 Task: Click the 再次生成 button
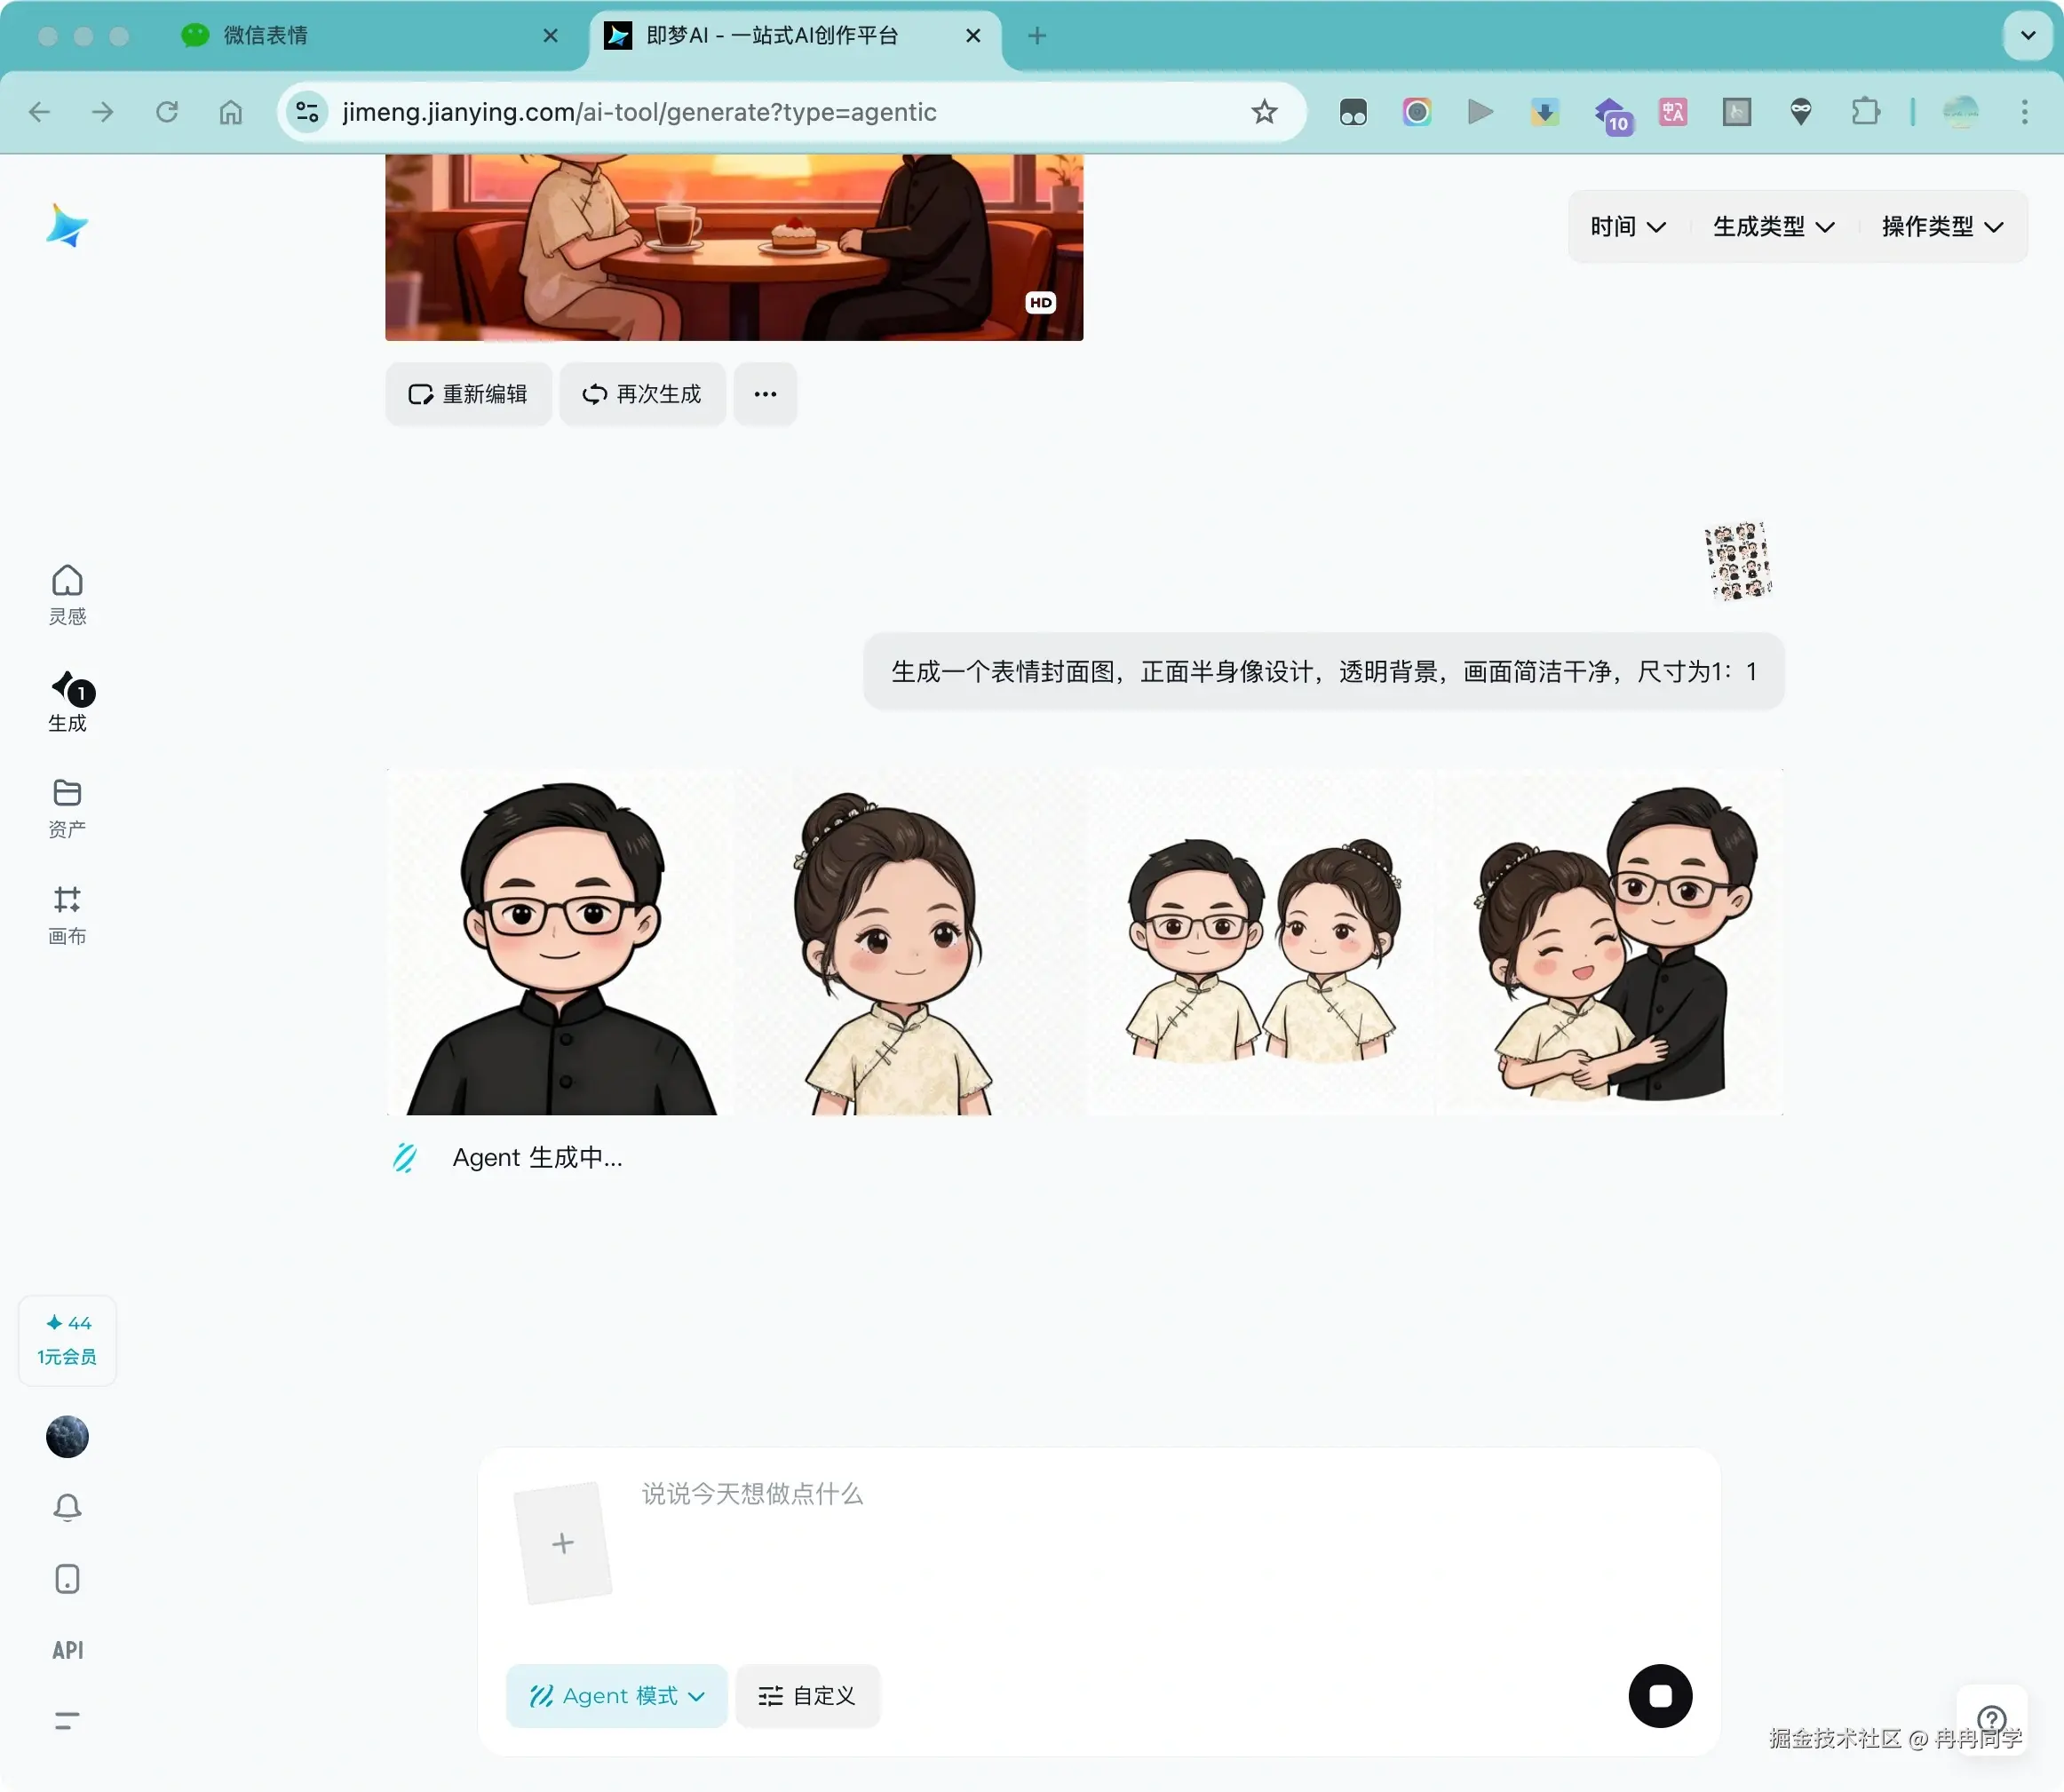[642, 394]
